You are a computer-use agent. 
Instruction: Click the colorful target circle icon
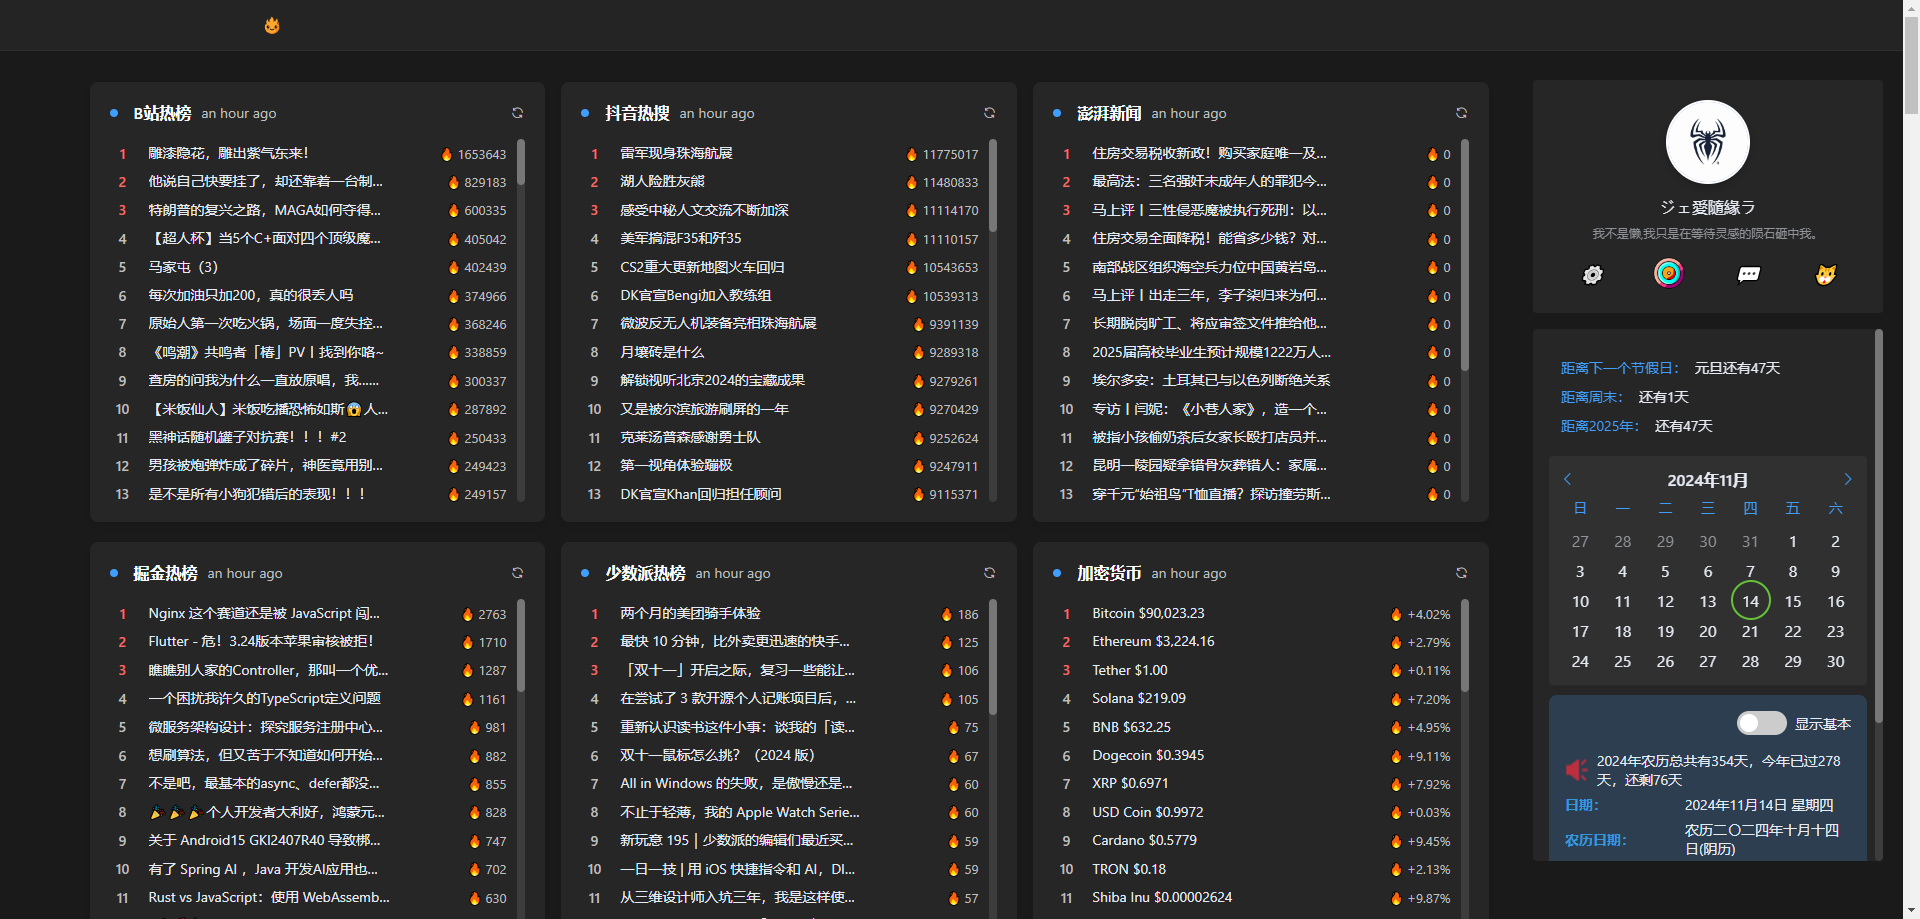pos(1668,272)
